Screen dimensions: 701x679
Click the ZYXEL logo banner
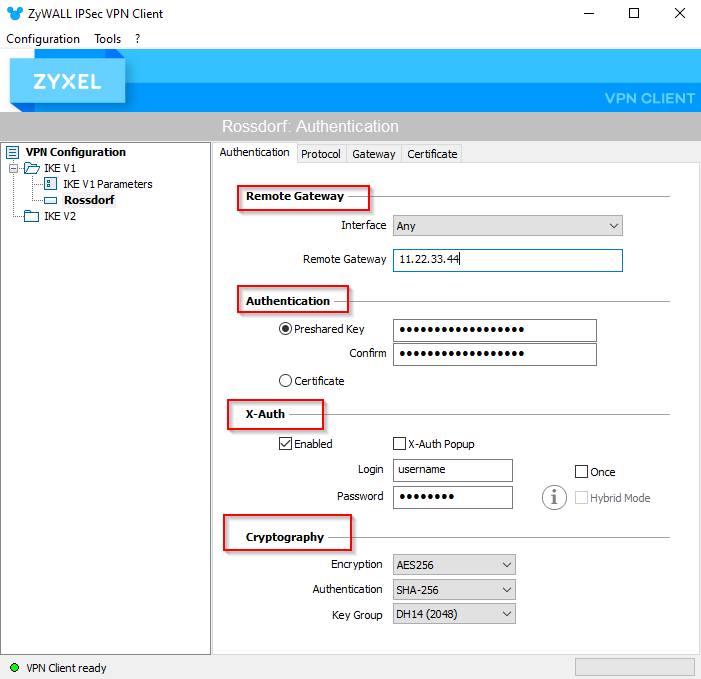[x=67, y=82]
